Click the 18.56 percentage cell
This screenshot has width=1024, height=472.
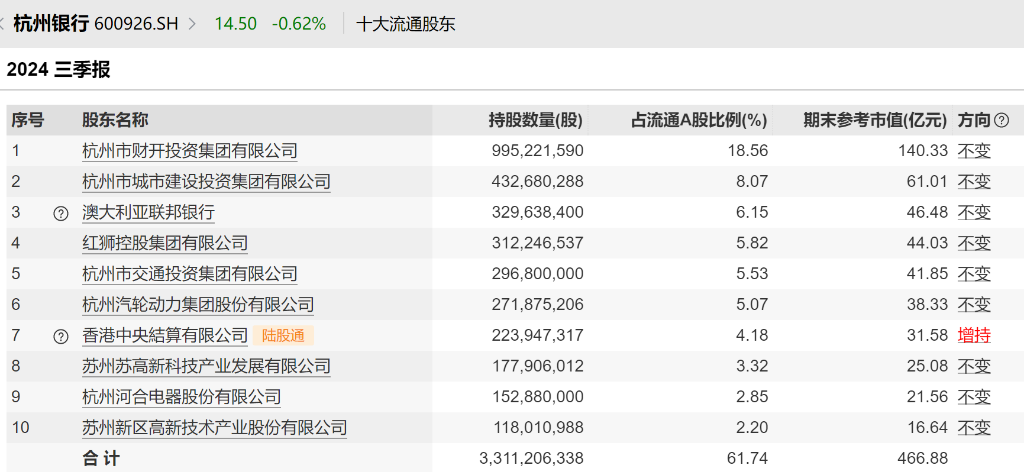748,151
